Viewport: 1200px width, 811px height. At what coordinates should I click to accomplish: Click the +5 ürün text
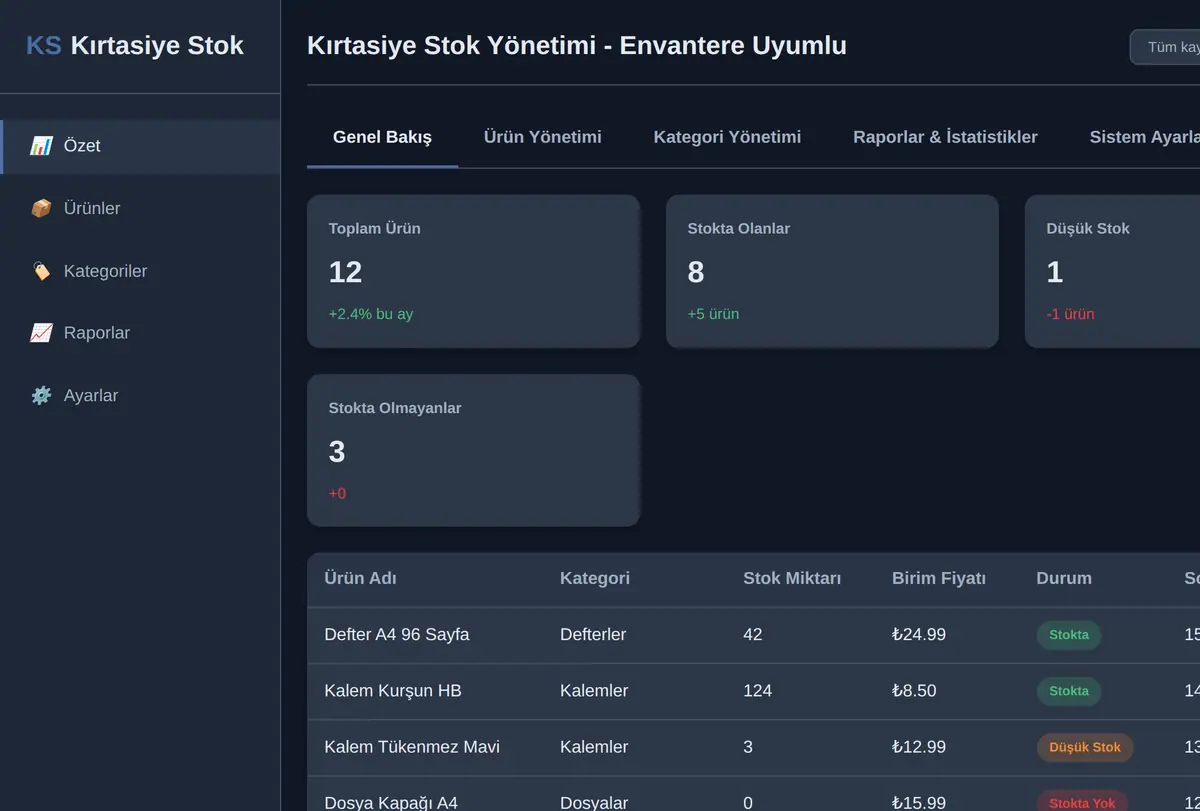tap(713, 314)
